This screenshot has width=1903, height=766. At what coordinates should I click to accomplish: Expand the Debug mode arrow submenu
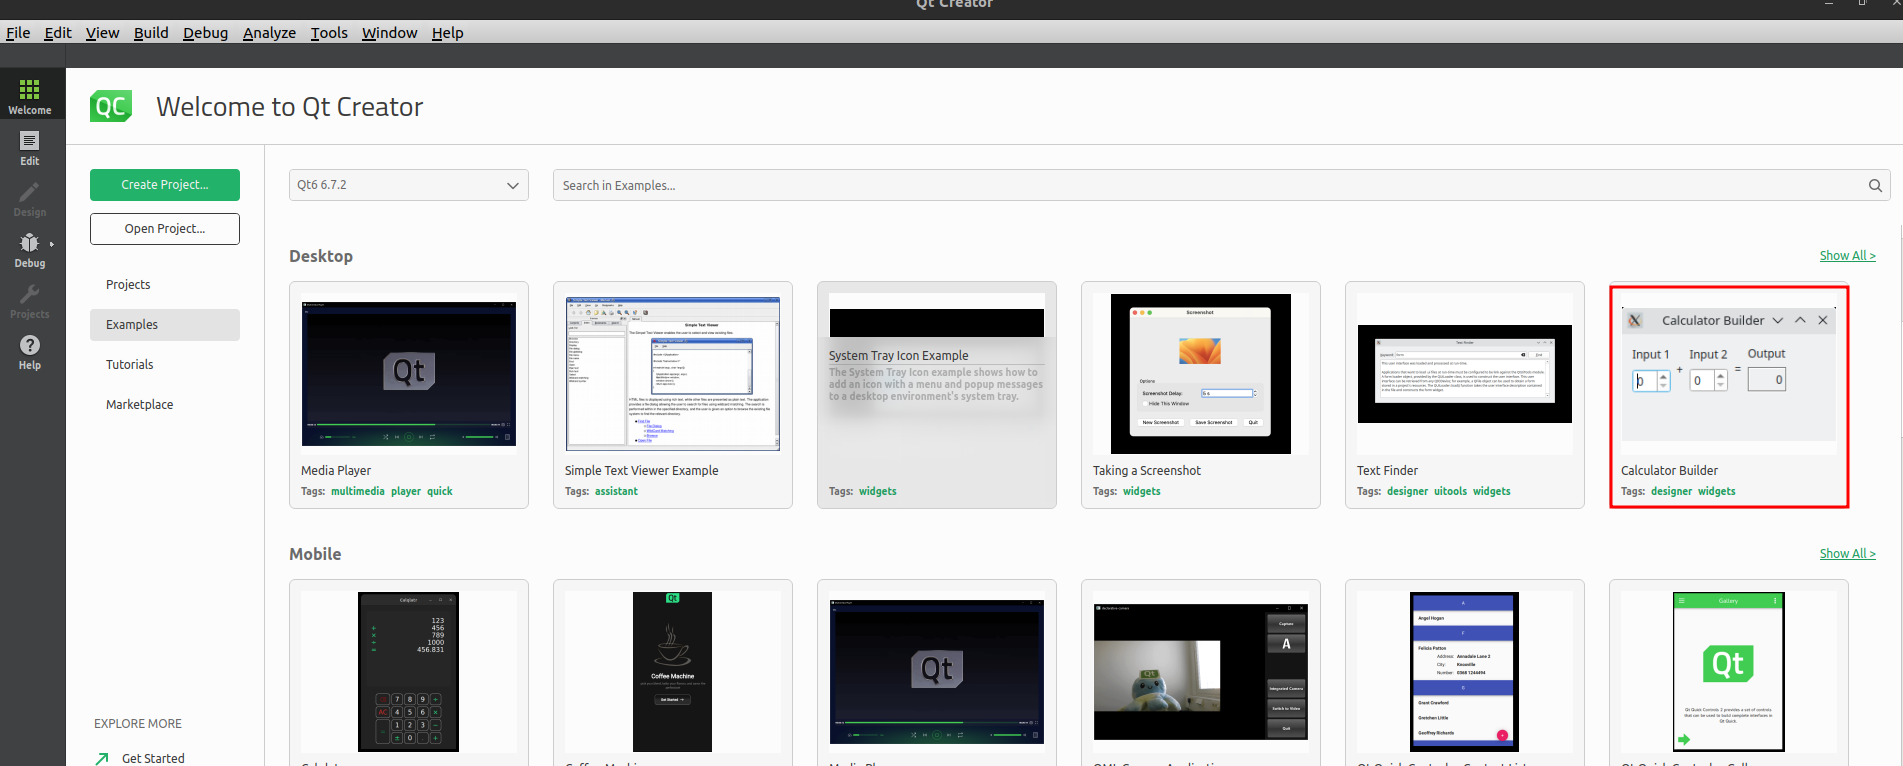52,244
